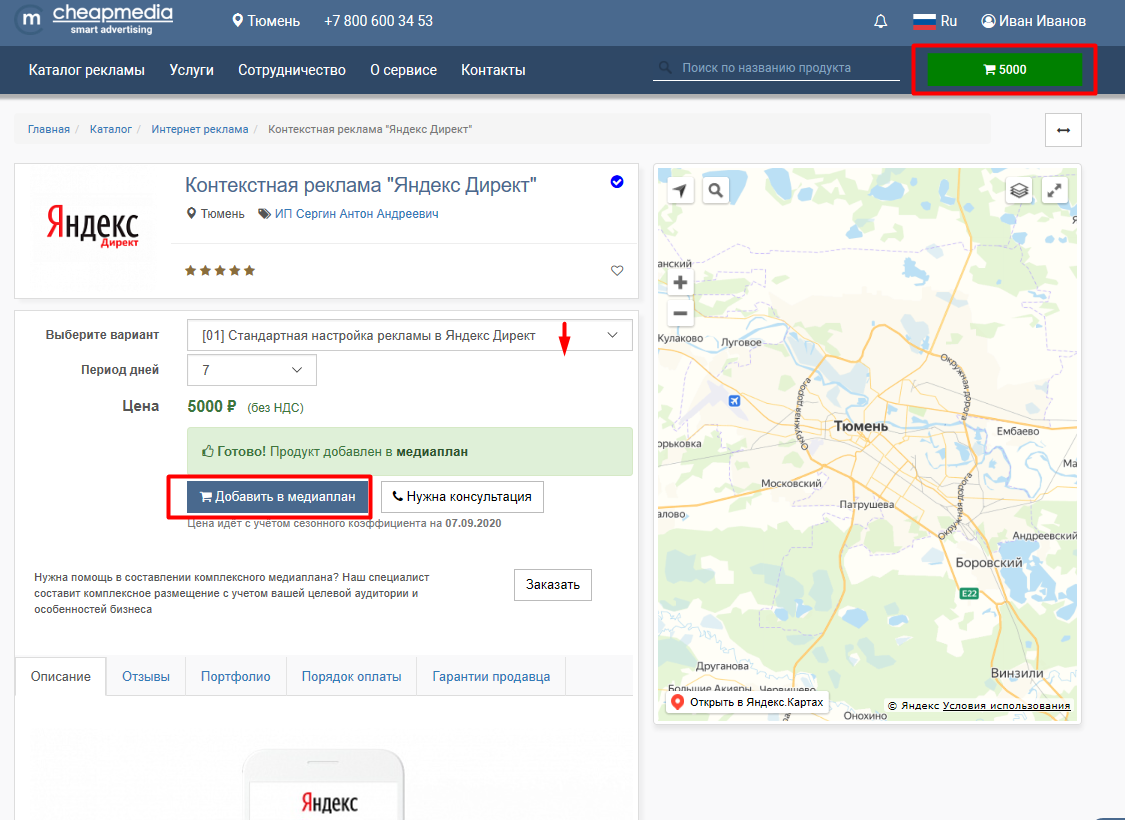Open the green cart button showing 5000
The height and width of the screenshot is (820, 1125).
coord(1004,70)
